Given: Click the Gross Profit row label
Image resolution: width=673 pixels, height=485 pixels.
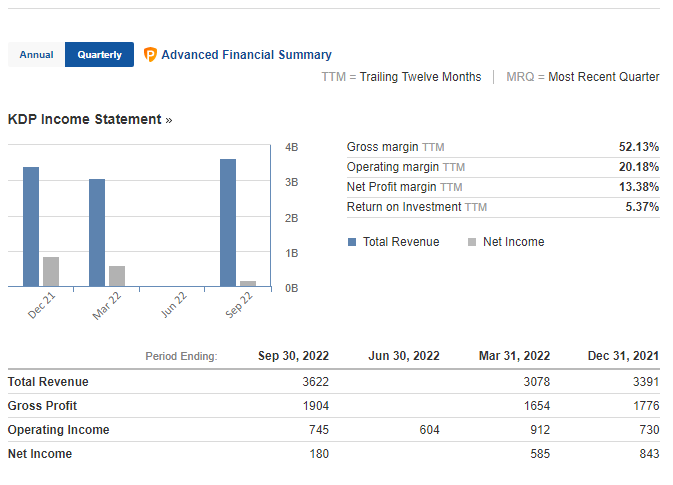Looking at the screenshot, I should (42, 406).
